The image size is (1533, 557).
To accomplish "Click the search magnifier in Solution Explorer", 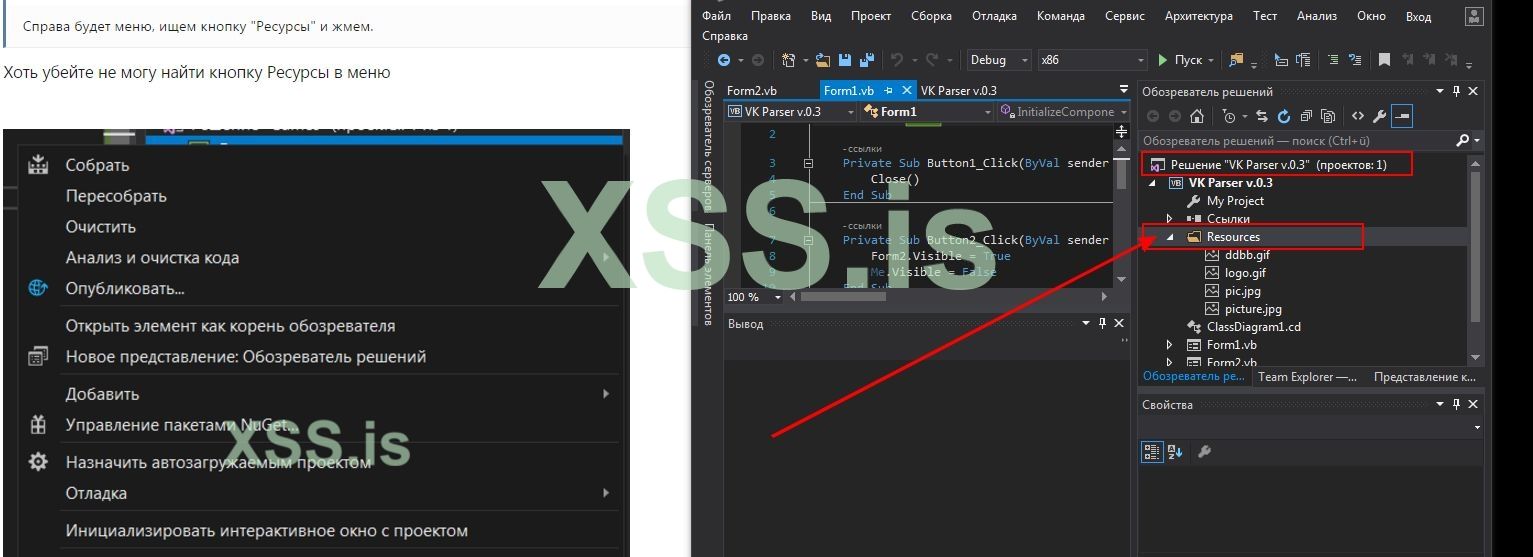I will (1463, 141).
